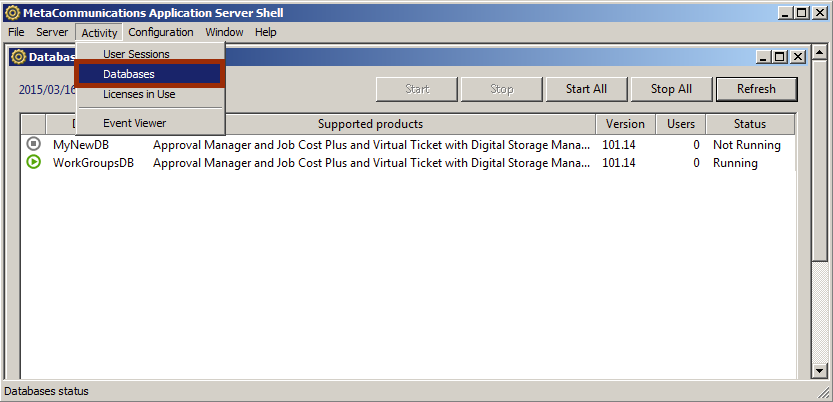
Task: Click the Databases child window gear icon
Action: pyautogui.click(x=19, y=57)
